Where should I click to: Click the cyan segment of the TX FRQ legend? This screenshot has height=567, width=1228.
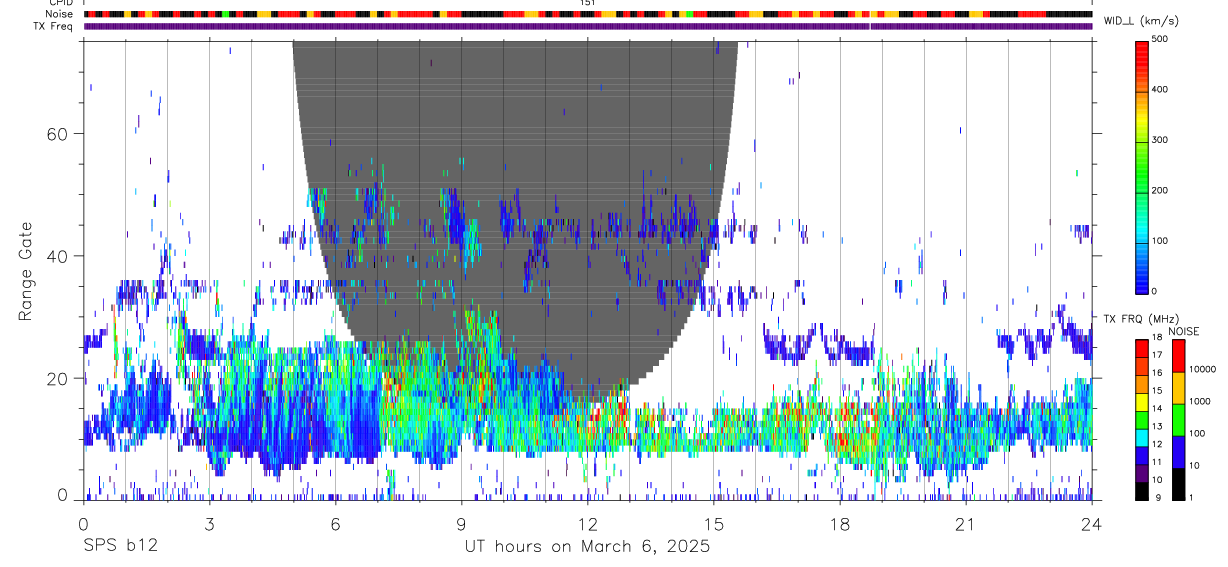(x=1141, y=437)
